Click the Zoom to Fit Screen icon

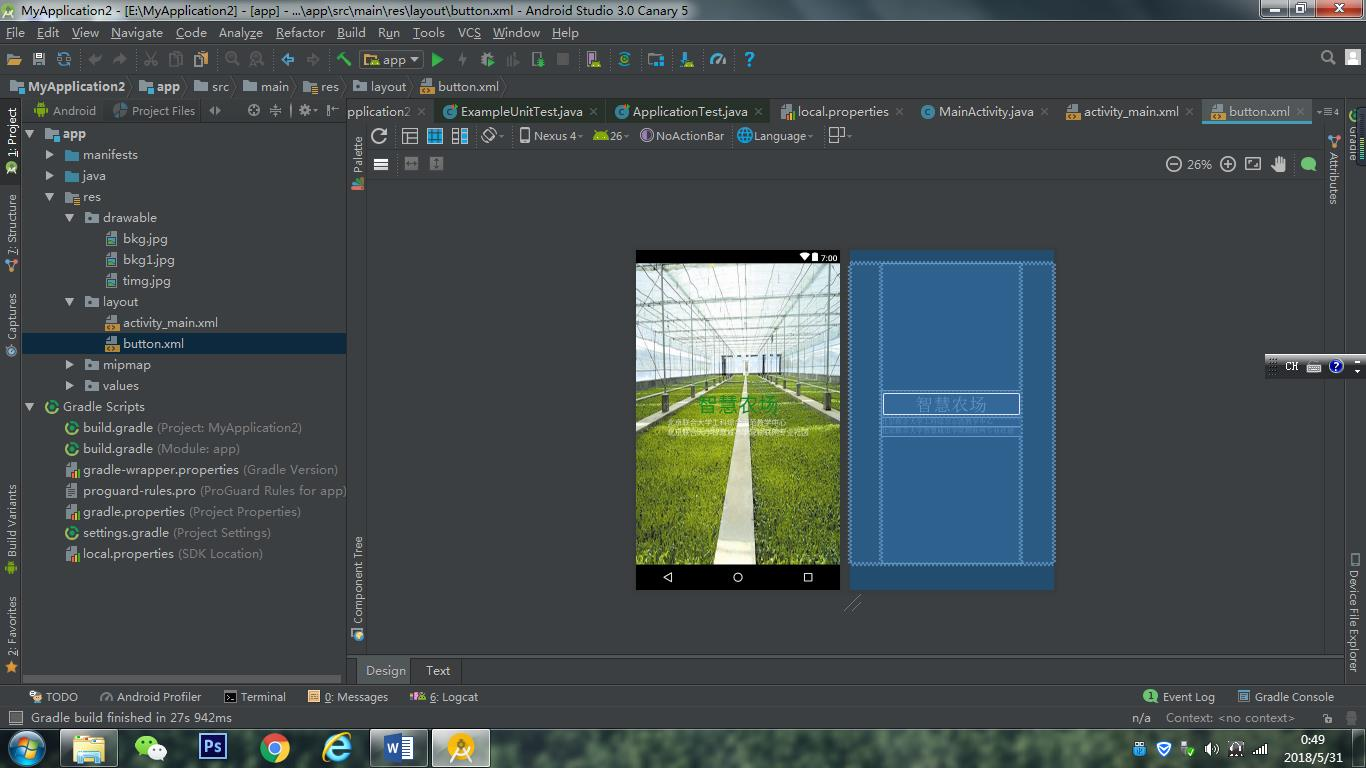[1253, 164]
